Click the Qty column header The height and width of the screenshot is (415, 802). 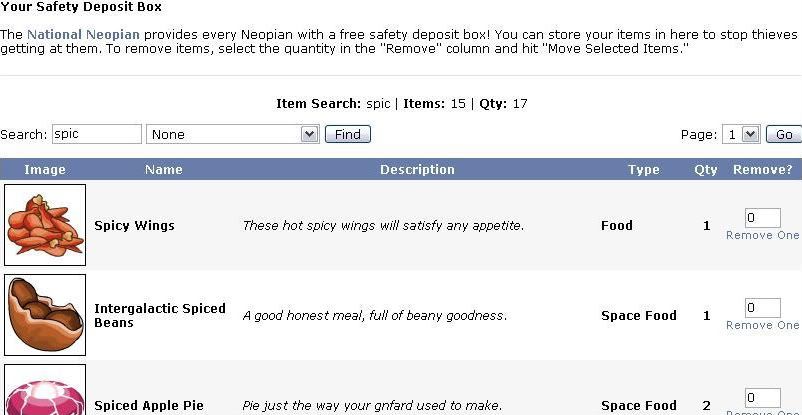pos(706,169)
